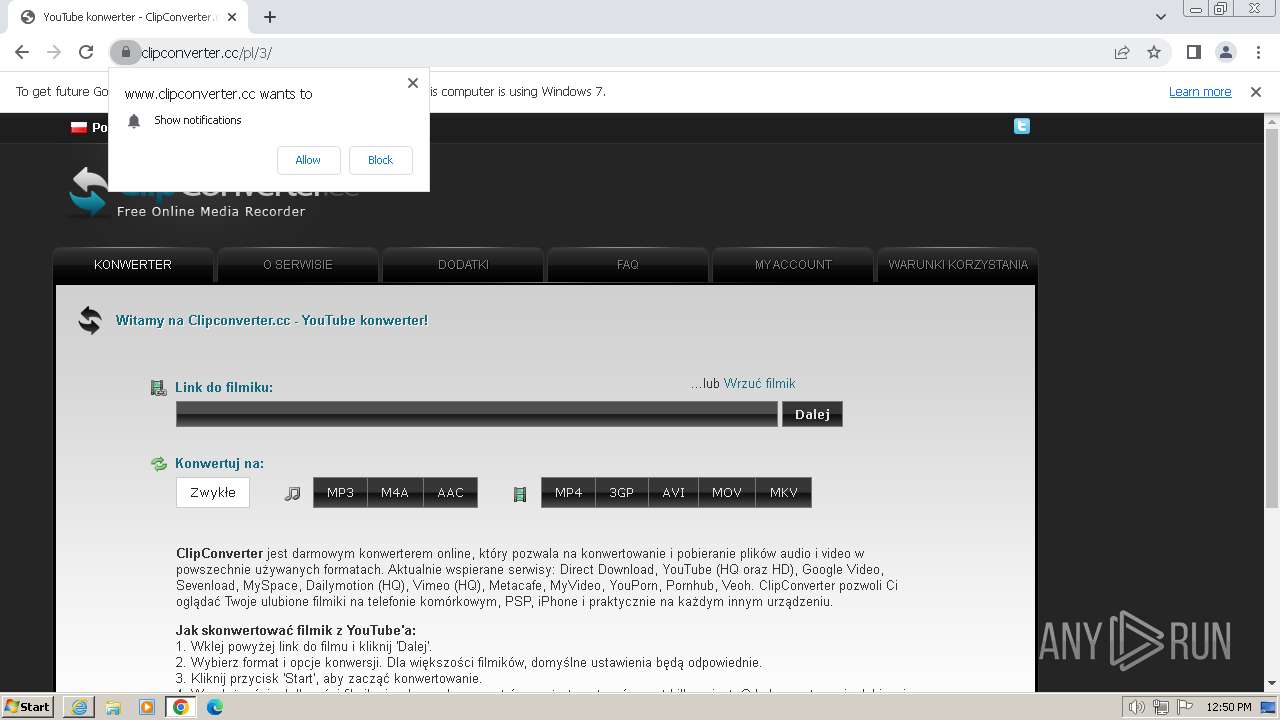Open Windows Media Player from the taskbar
The image size is (1280, 720).
pos(147,707)
